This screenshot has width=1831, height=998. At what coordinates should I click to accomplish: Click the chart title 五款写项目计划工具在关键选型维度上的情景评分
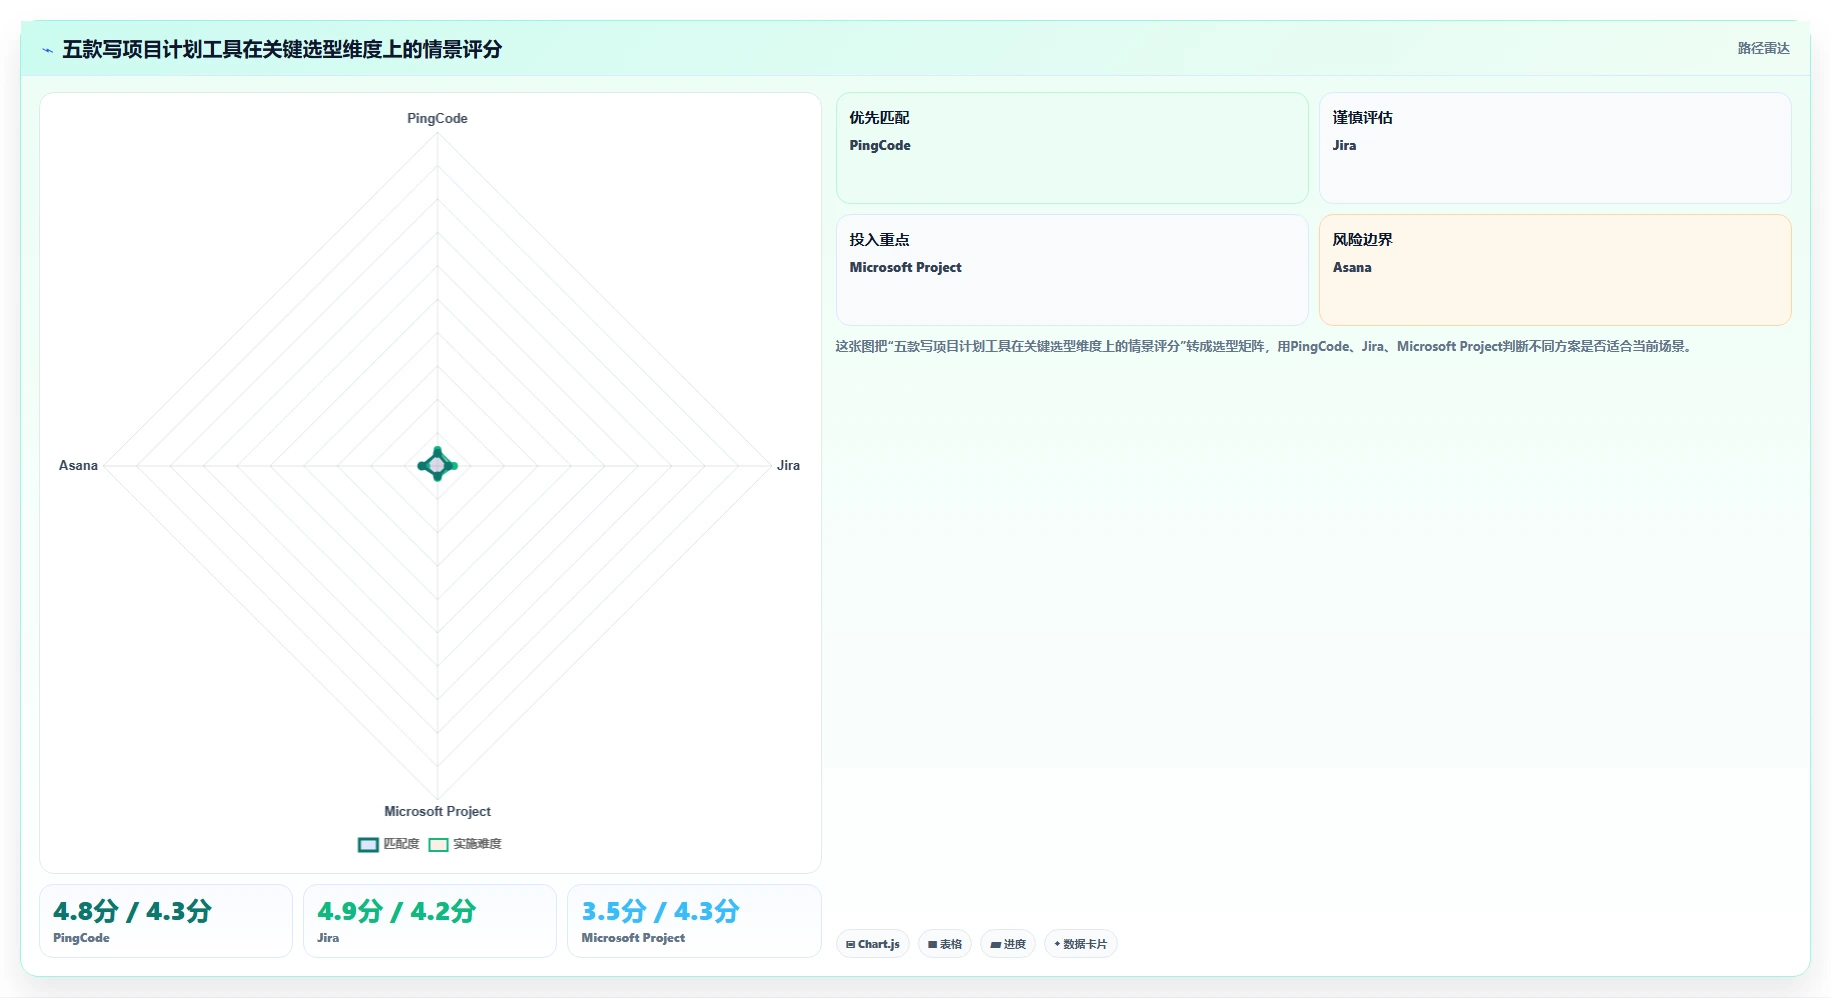[x=282, y=49]
